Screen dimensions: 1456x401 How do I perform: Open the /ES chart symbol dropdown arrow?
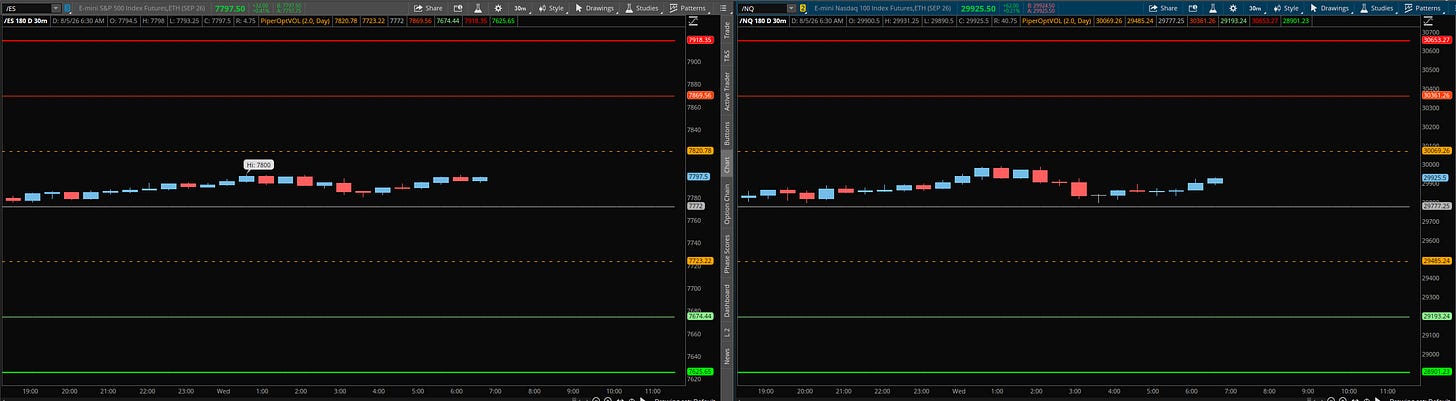pos(55,8)
